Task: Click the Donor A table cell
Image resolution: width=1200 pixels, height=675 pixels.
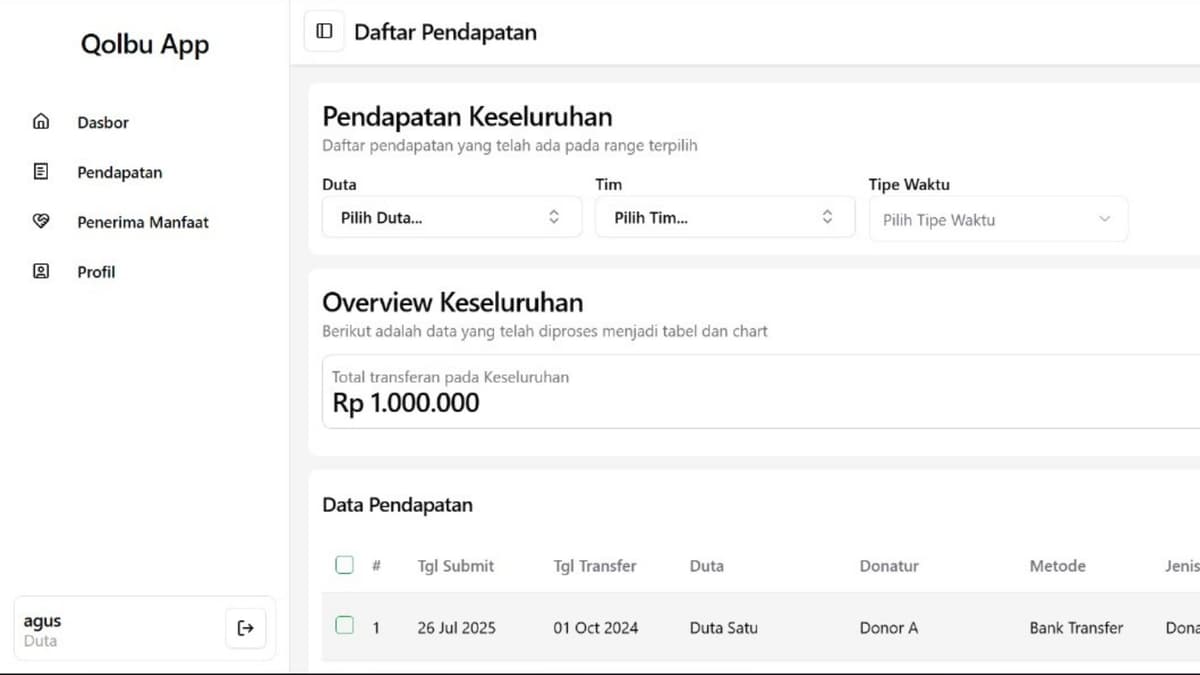Action: (x=888, y=628)
